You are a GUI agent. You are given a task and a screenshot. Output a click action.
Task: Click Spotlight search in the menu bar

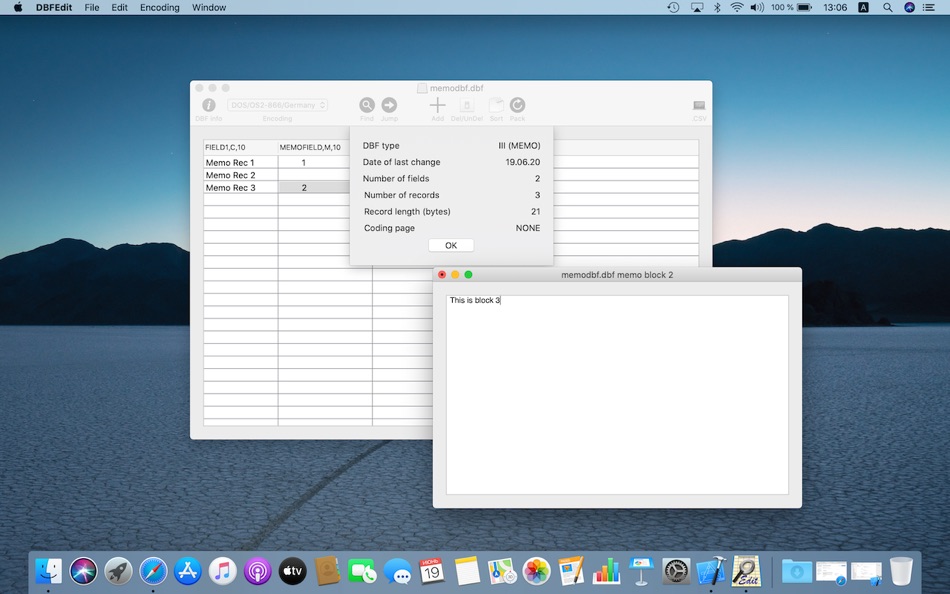pyautogui.click(x=887, y=7)
